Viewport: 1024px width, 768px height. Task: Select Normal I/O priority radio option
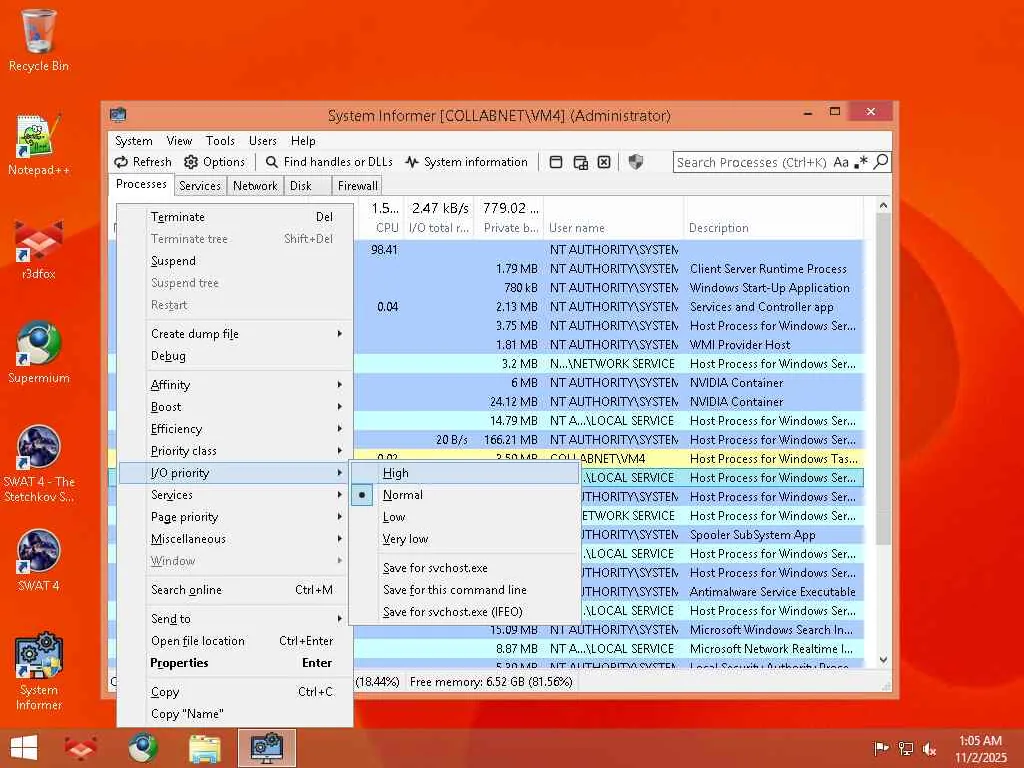[x=464, y=495]
